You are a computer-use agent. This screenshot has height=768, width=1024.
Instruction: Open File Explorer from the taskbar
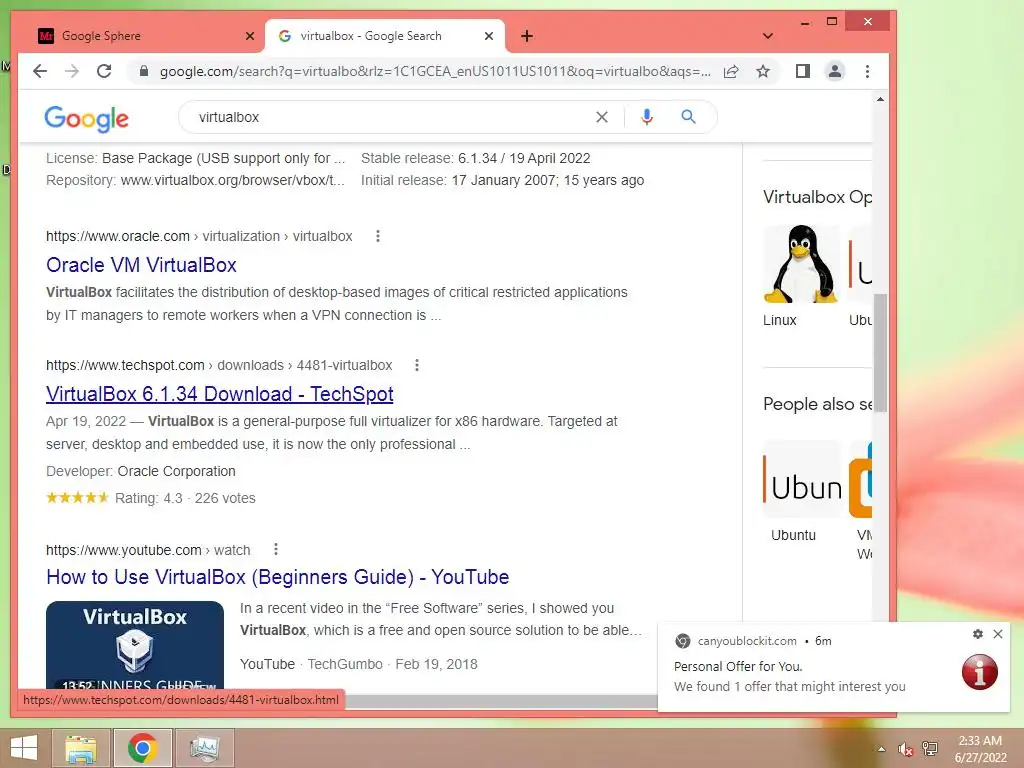81,748
